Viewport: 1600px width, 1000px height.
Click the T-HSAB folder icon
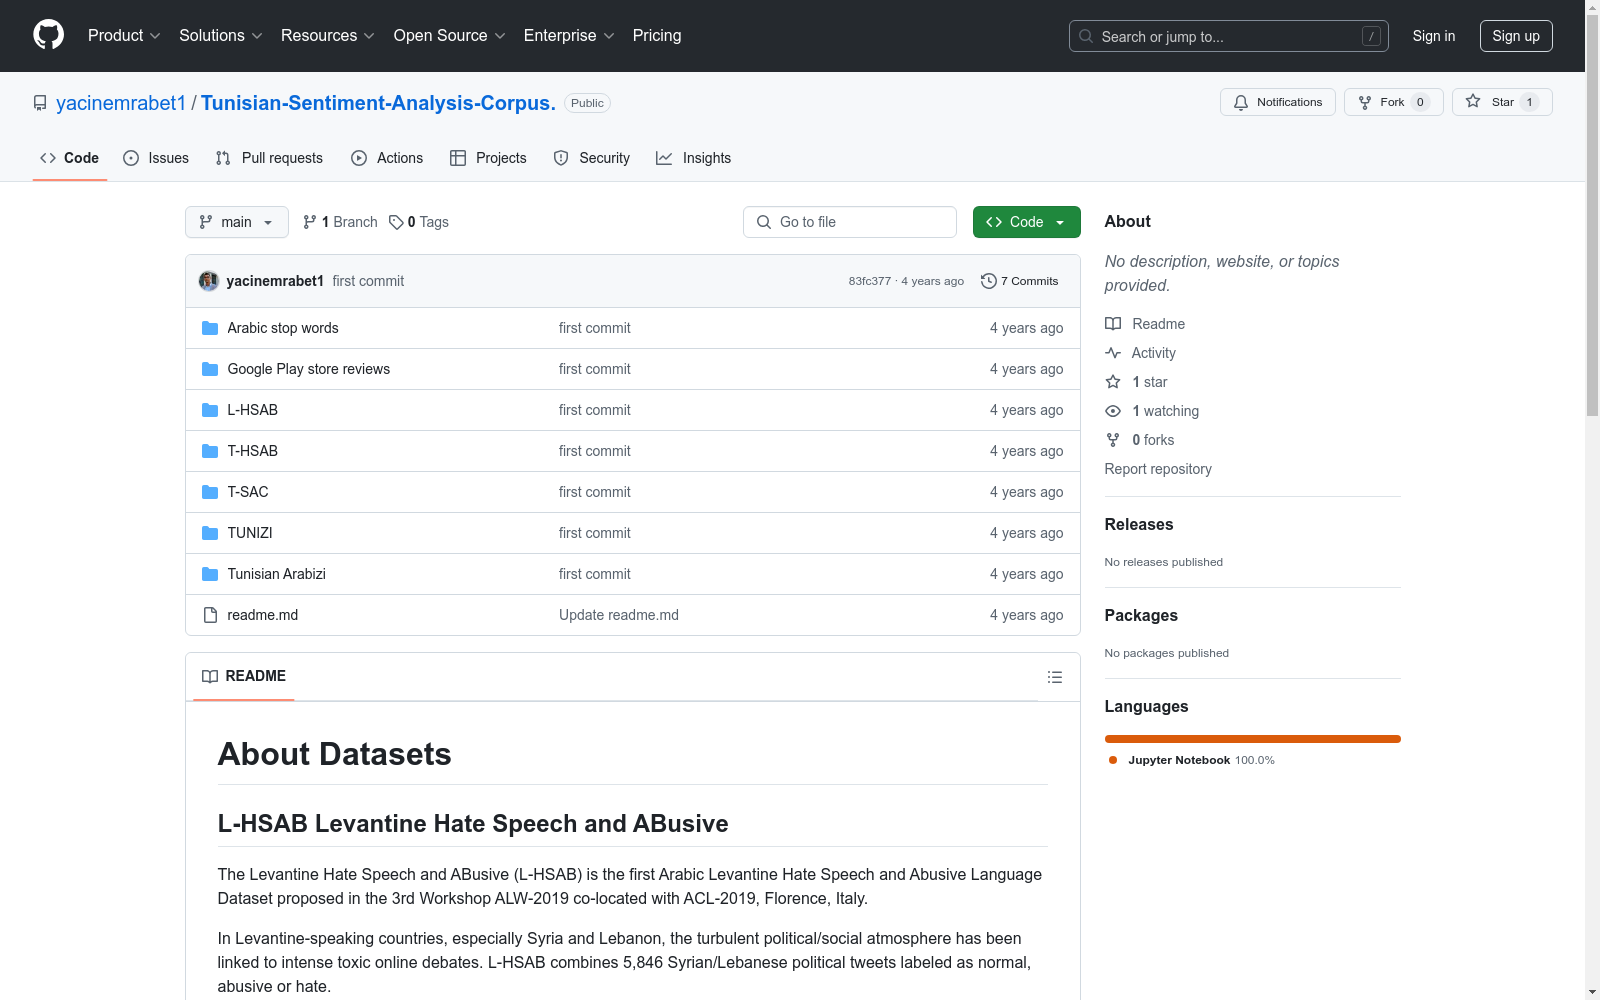210,451
